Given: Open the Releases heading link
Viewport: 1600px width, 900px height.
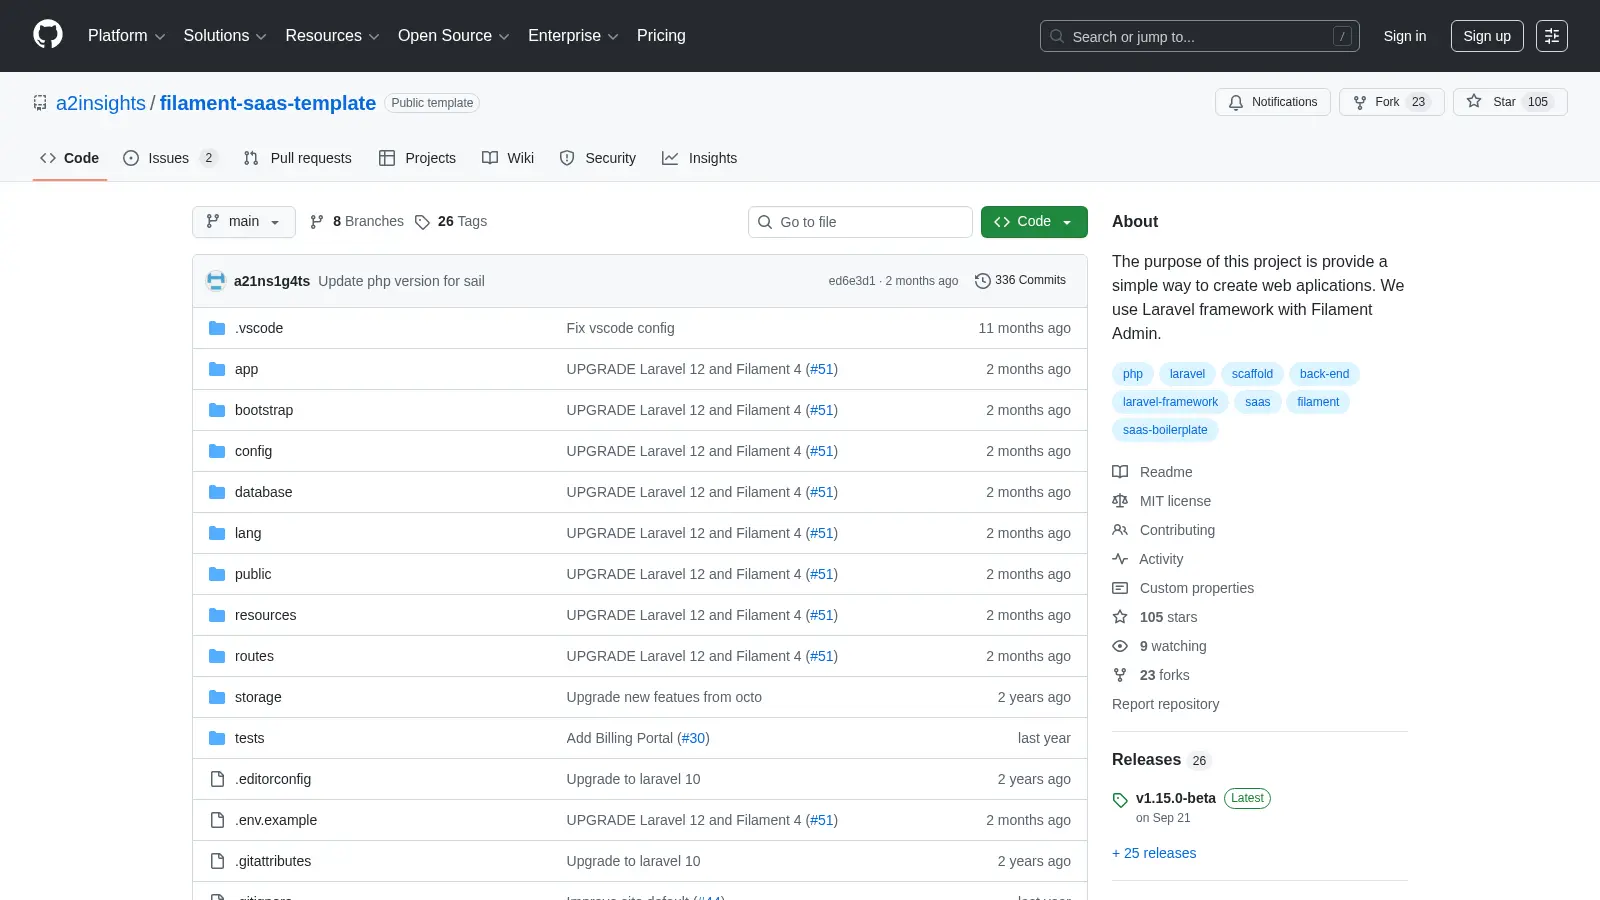Looking at the screenshot, I should coord(1146,760).
